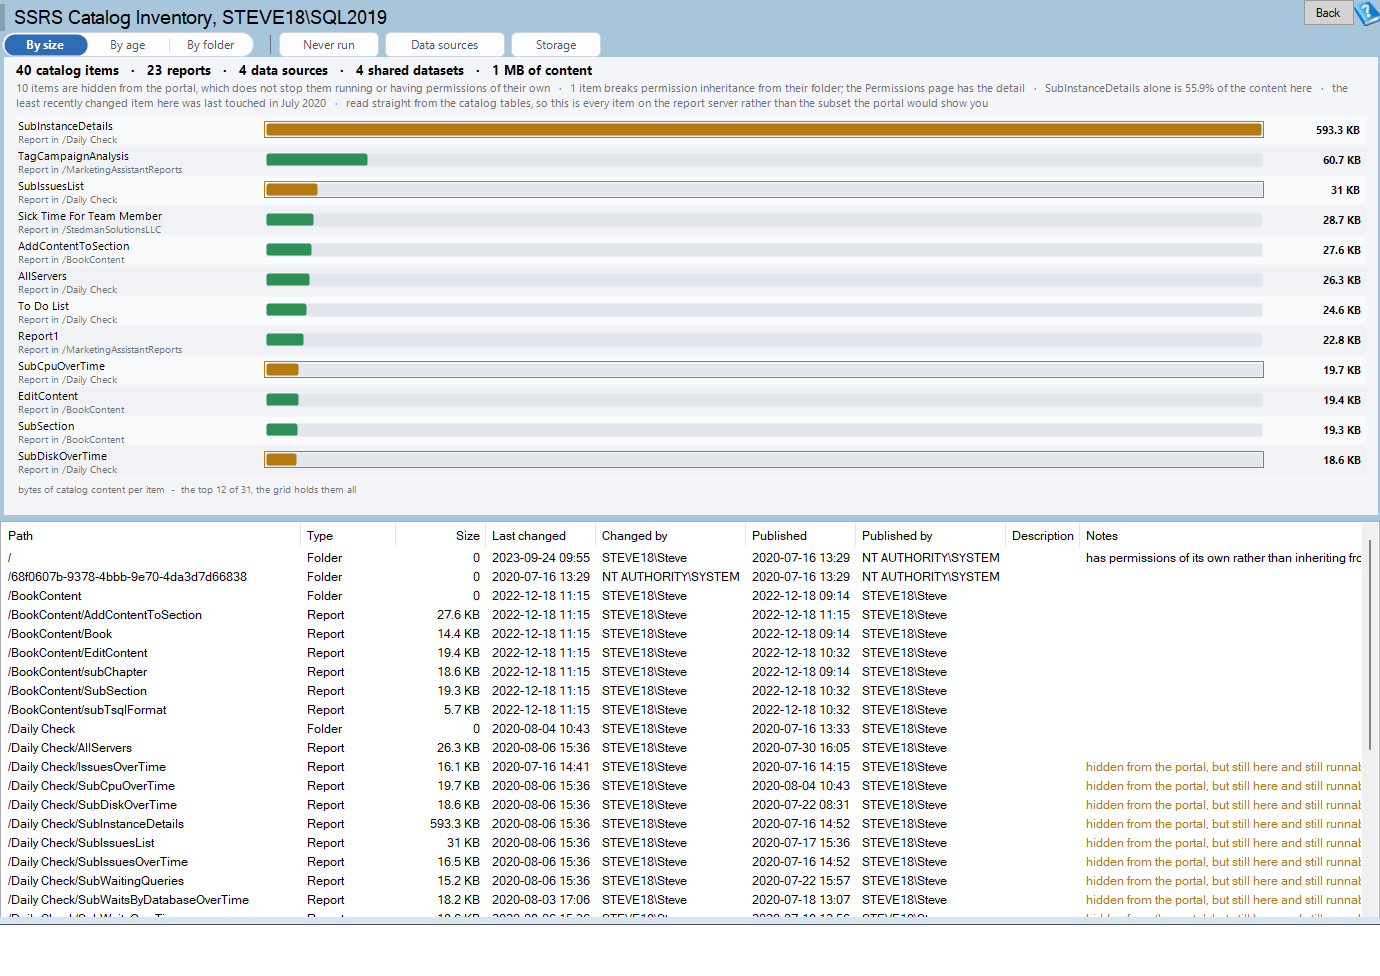Select the /68f0607b-9378-4bbb-9e70-4da3d7d66838 row
This screenshot has height=976, width=1380.
coord(683,577)
